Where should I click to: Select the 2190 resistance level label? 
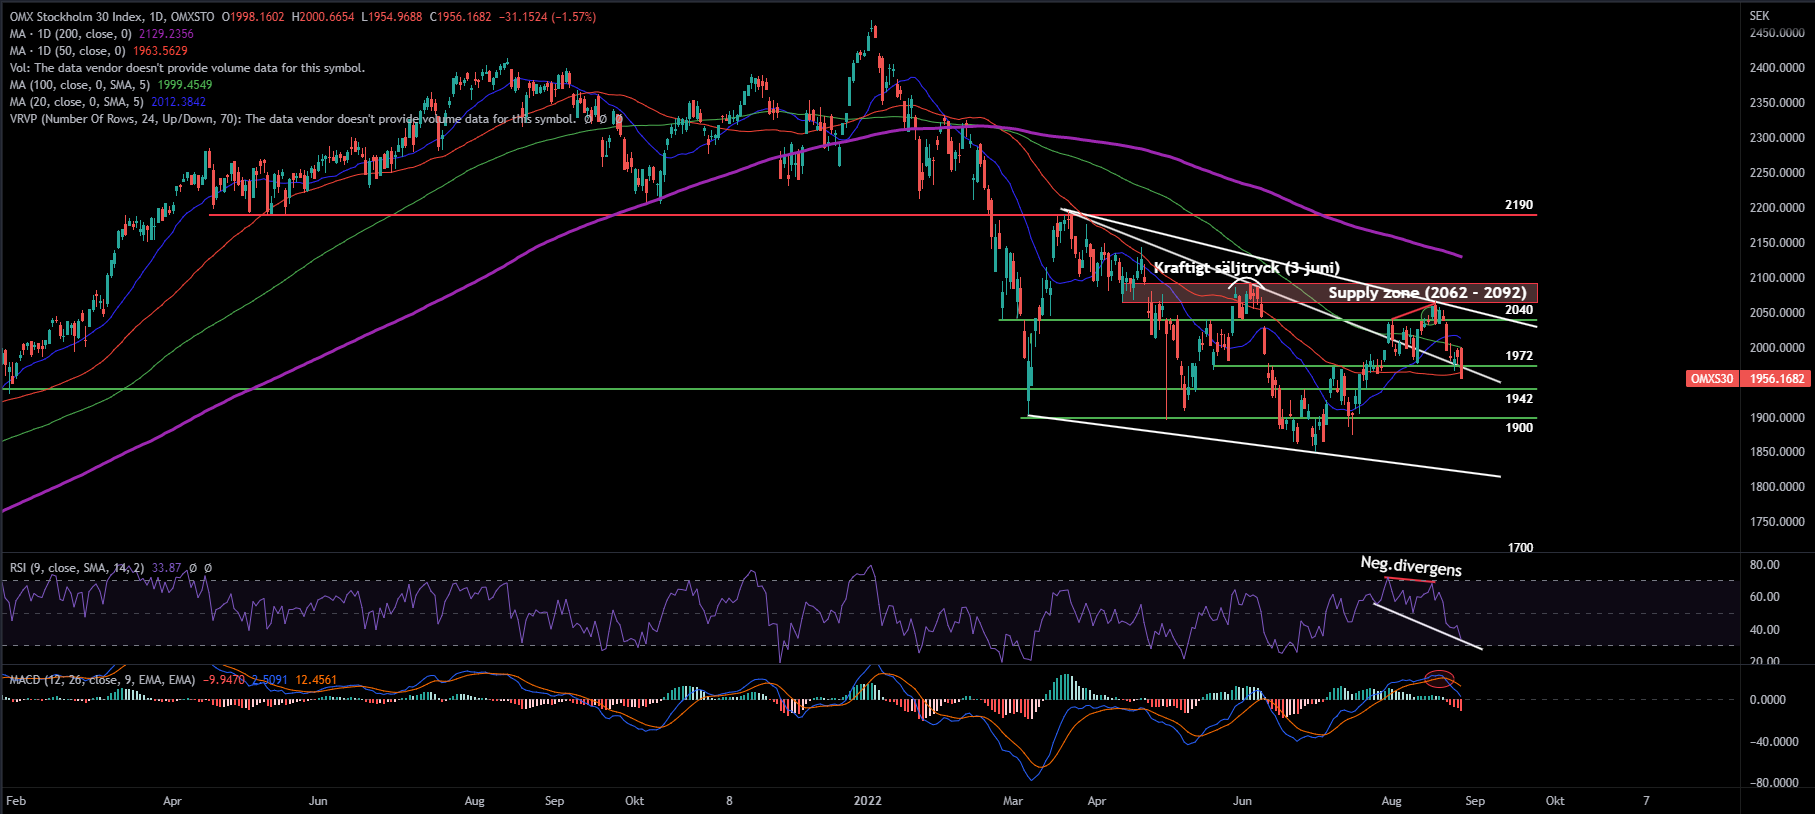pyautogui.click(x=1518, y=205)
